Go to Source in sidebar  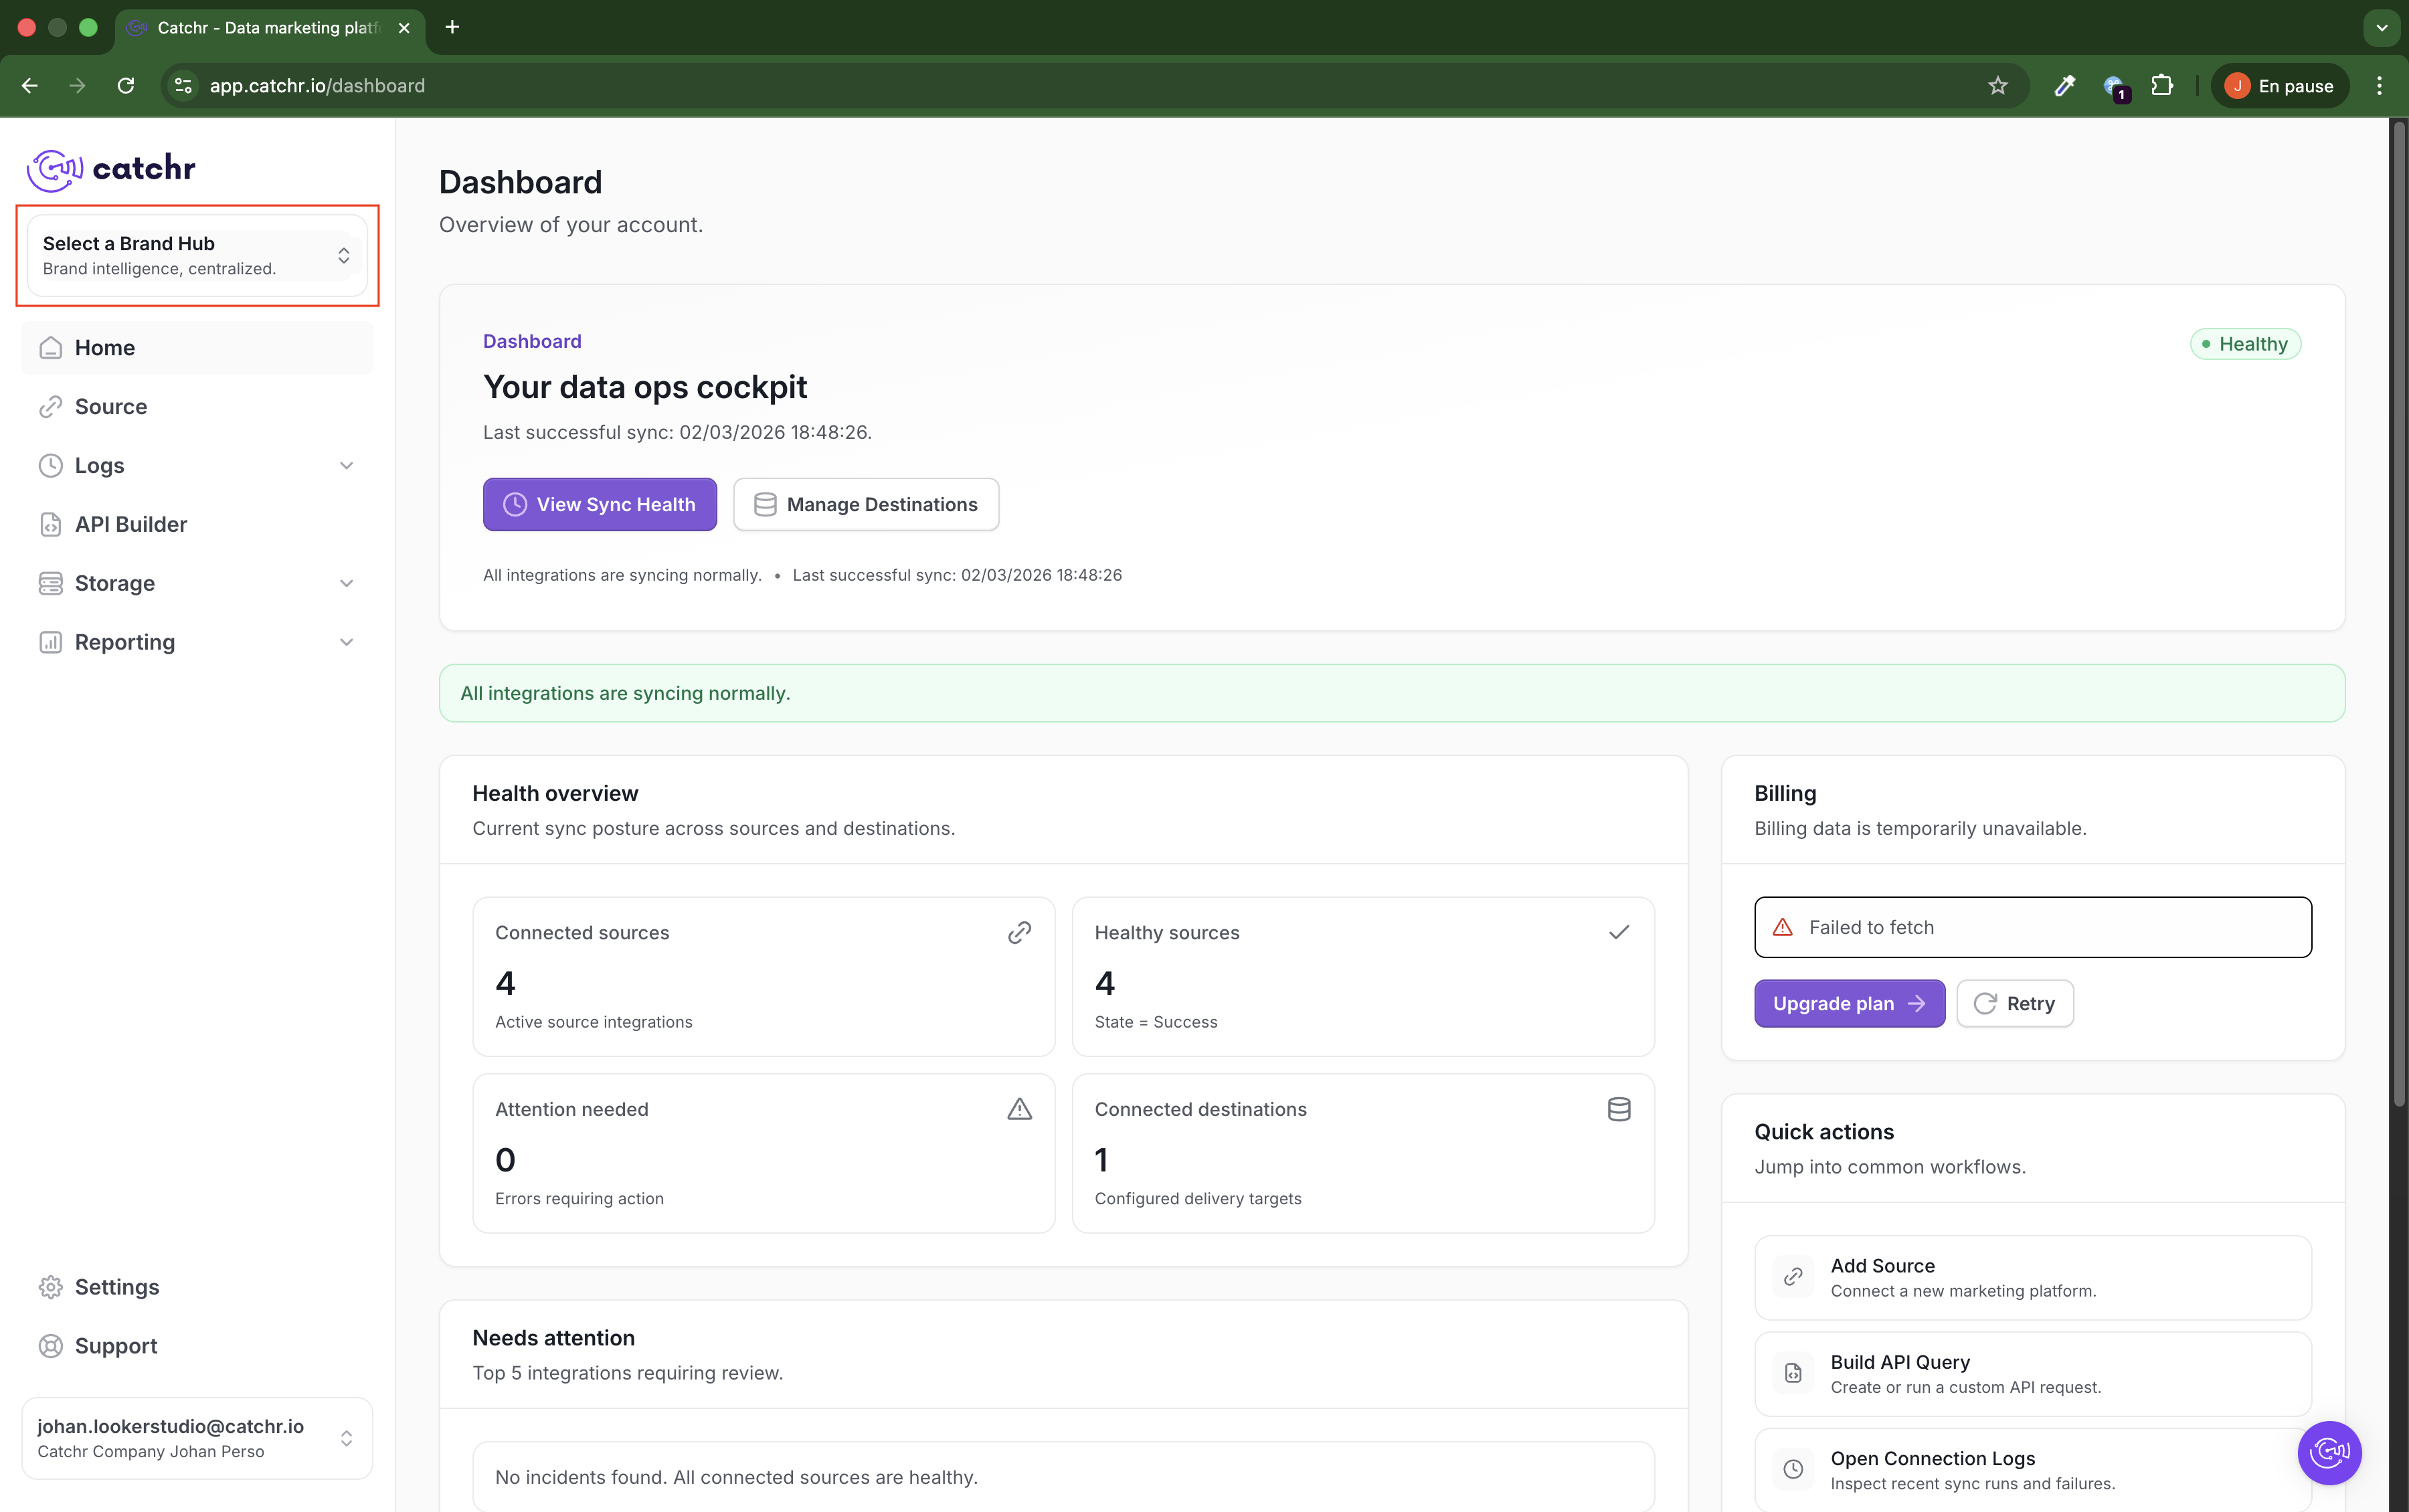click(x=110, y=407)
